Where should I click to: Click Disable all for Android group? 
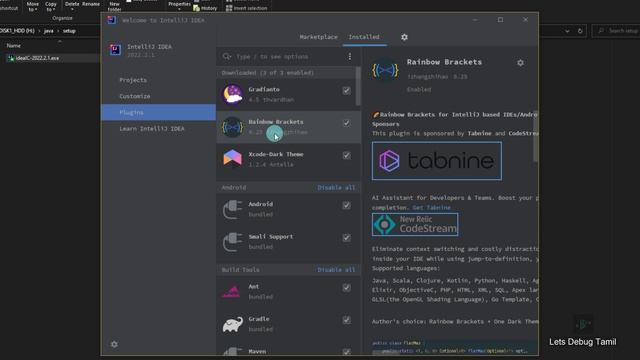click(x=336, y=188)
